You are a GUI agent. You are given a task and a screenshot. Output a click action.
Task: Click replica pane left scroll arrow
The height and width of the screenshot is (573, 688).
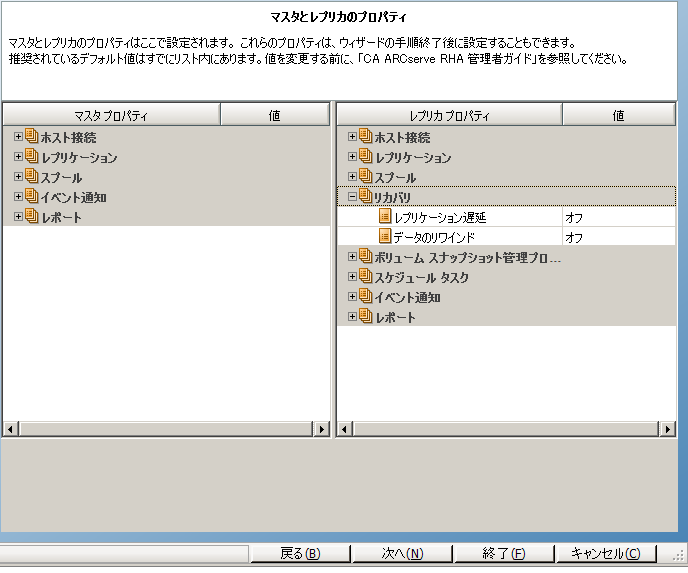[x=345, y=429]
